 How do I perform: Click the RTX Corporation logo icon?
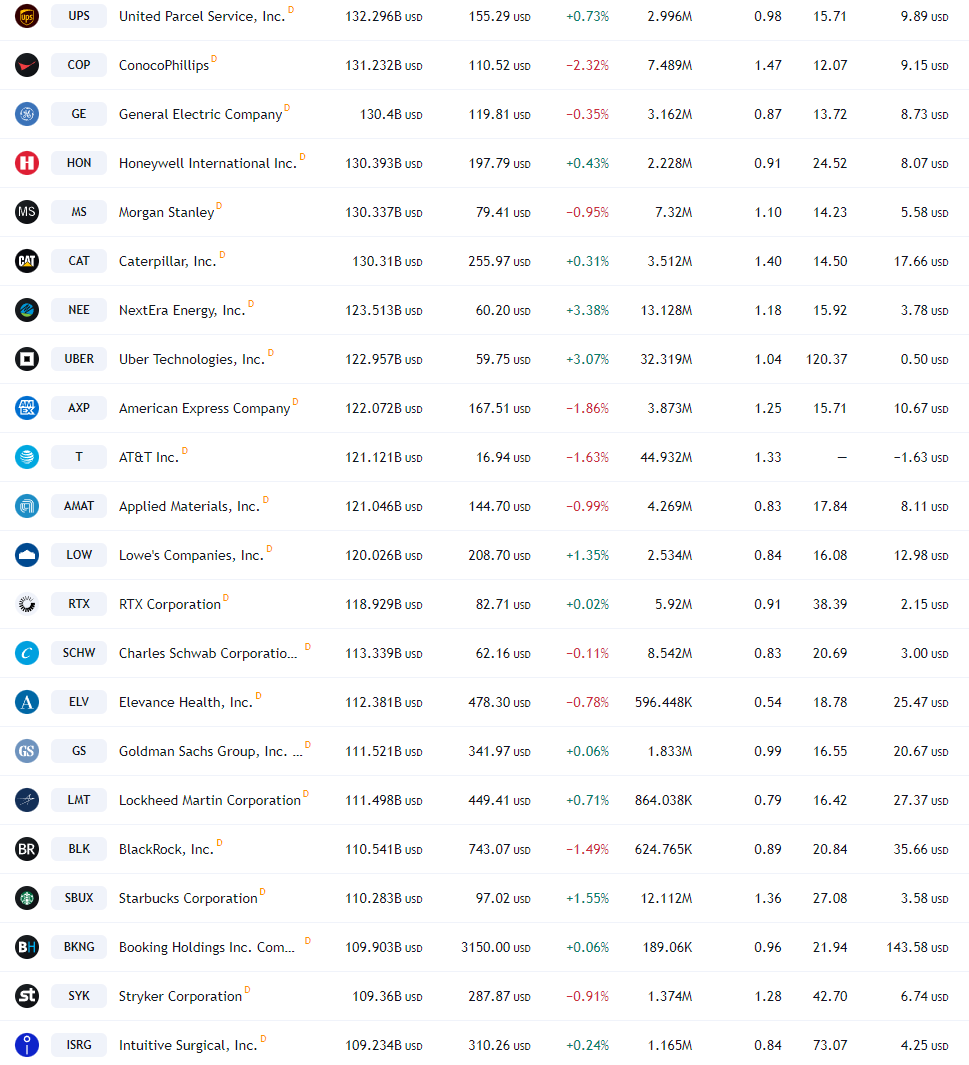pyautogui.click(x=27, y=604)
